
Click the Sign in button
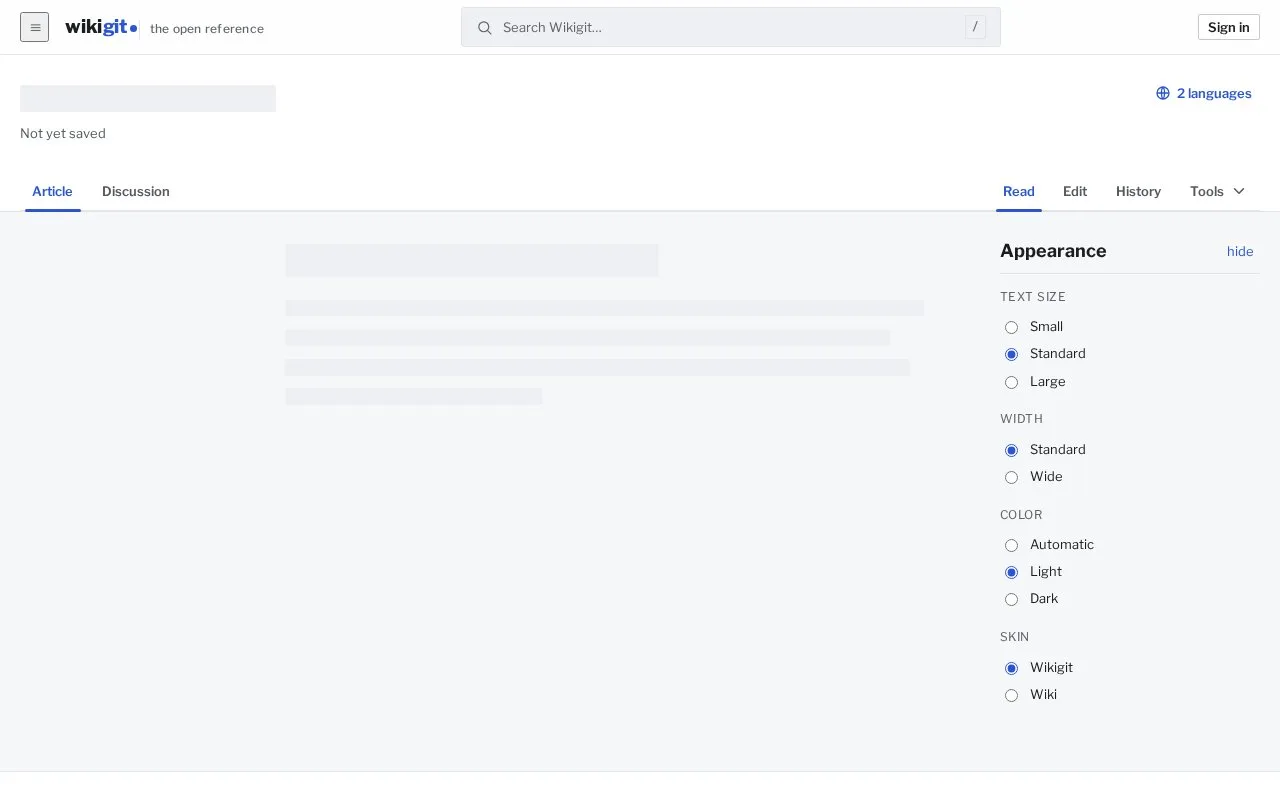[x=1229, y=27]
